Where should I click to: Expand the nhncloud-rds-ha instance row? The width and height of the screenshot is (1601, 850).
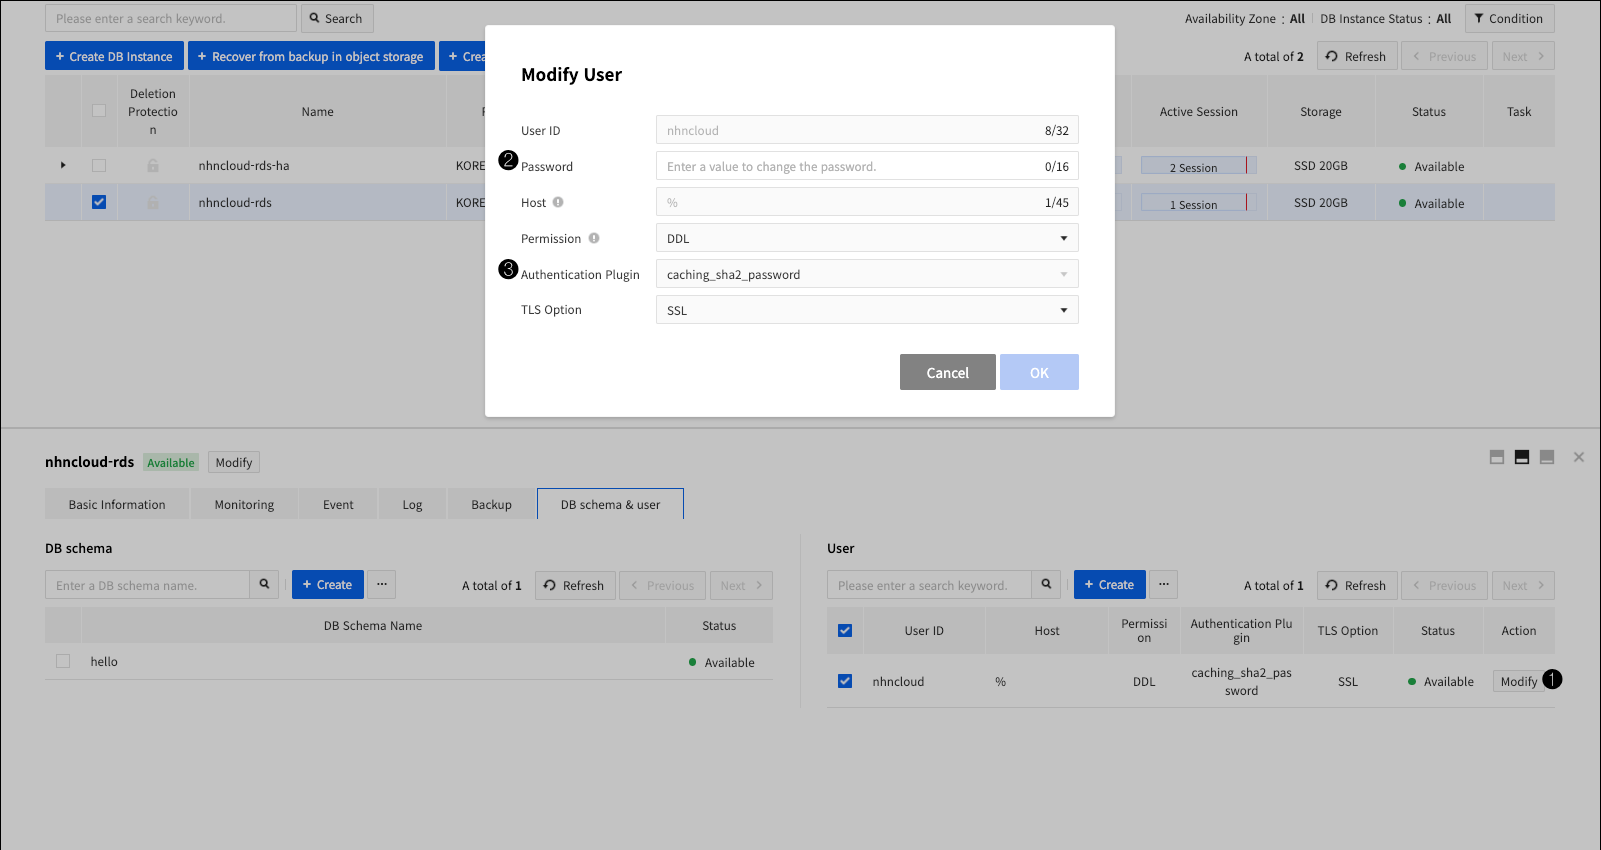coord(63,165)
